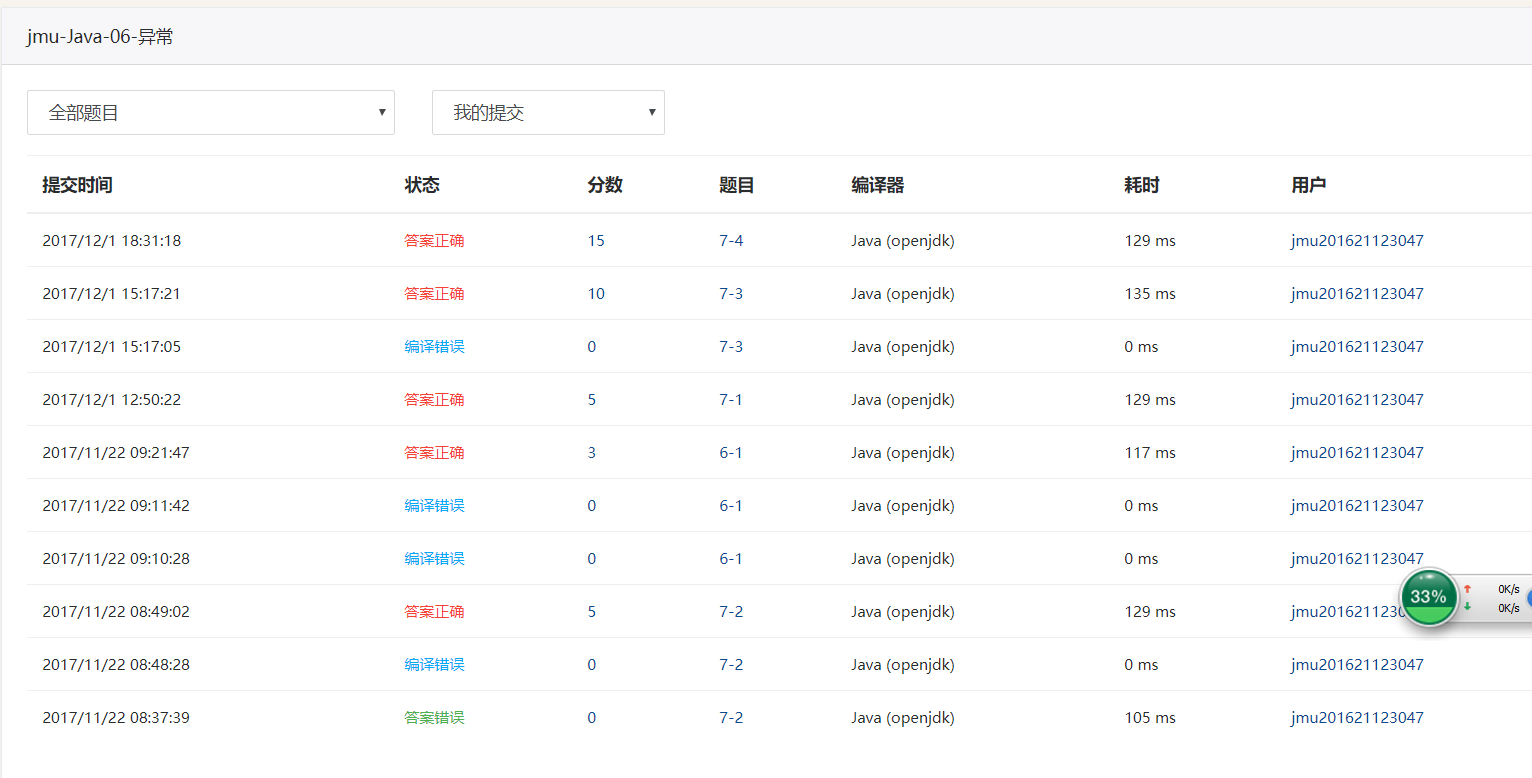Open user jmu201621123047 in 12:50:22 row
Image resolution: width=1532 pixels, height=778 pixels.
1357,400
